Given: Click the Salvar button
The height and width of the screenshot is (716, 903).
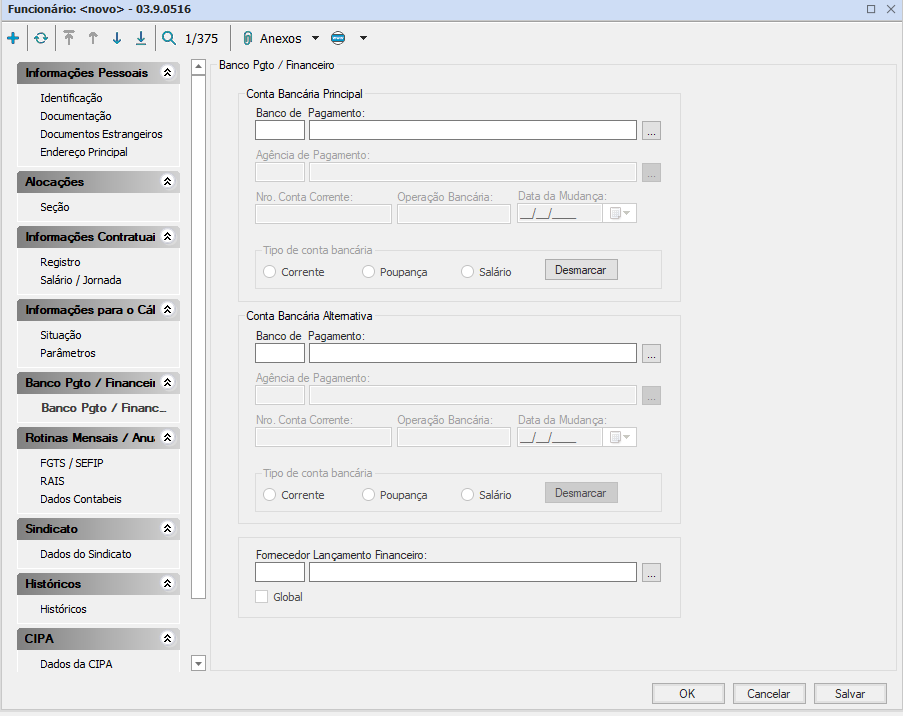Looking at the screenshot, I should click(849, 694).
